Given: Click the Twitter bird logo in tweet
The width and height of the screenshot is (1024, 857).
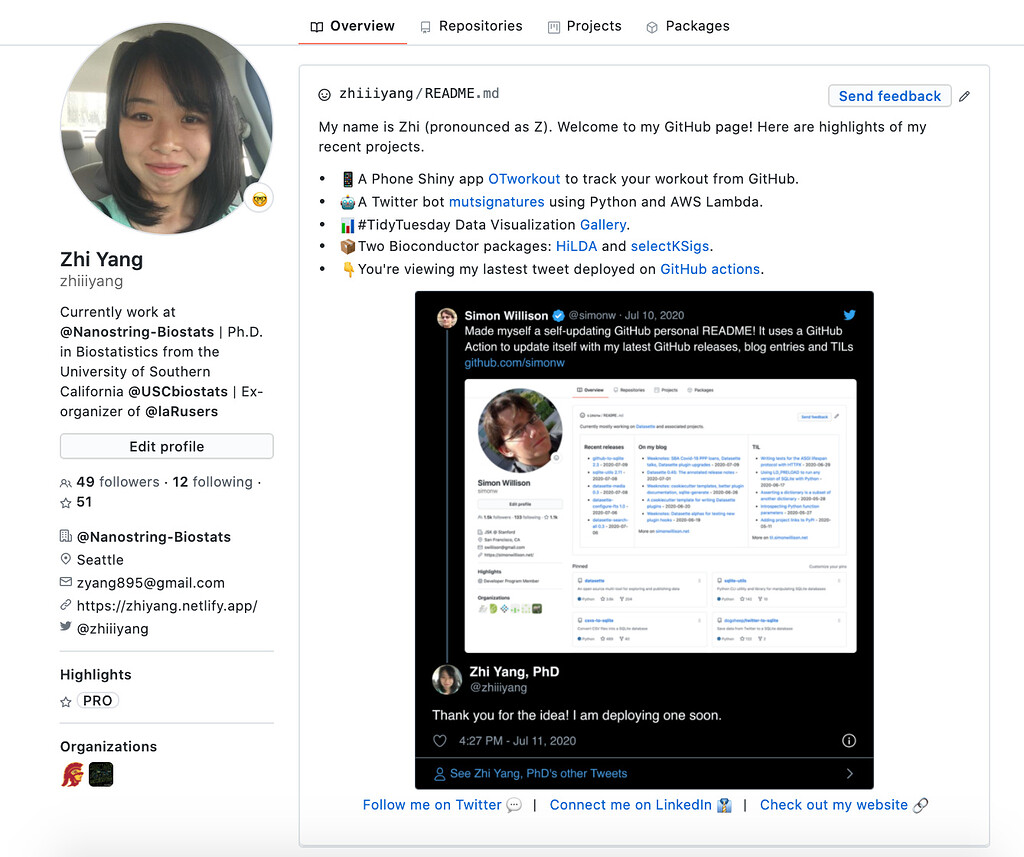Looking at the screenshot, I should coord(849,315).
